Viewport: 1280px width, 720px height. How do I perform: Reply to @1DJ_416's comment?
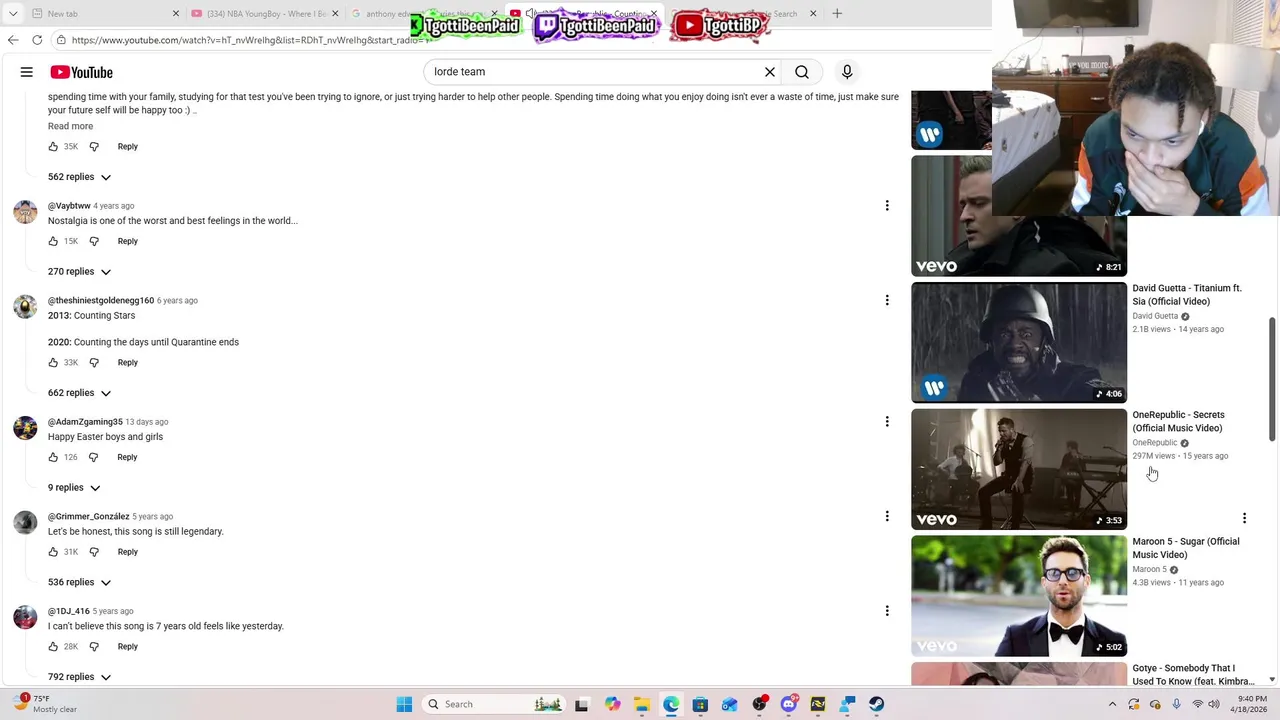(x=127, y=647)
